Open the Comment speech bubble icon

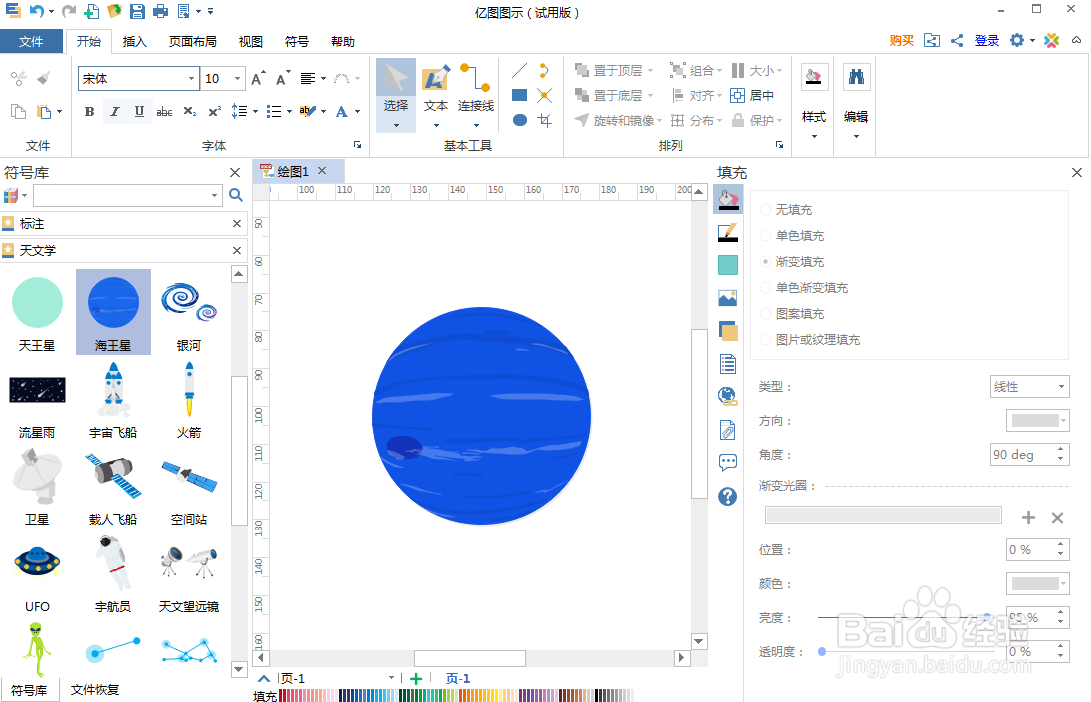tap(728, 462)
